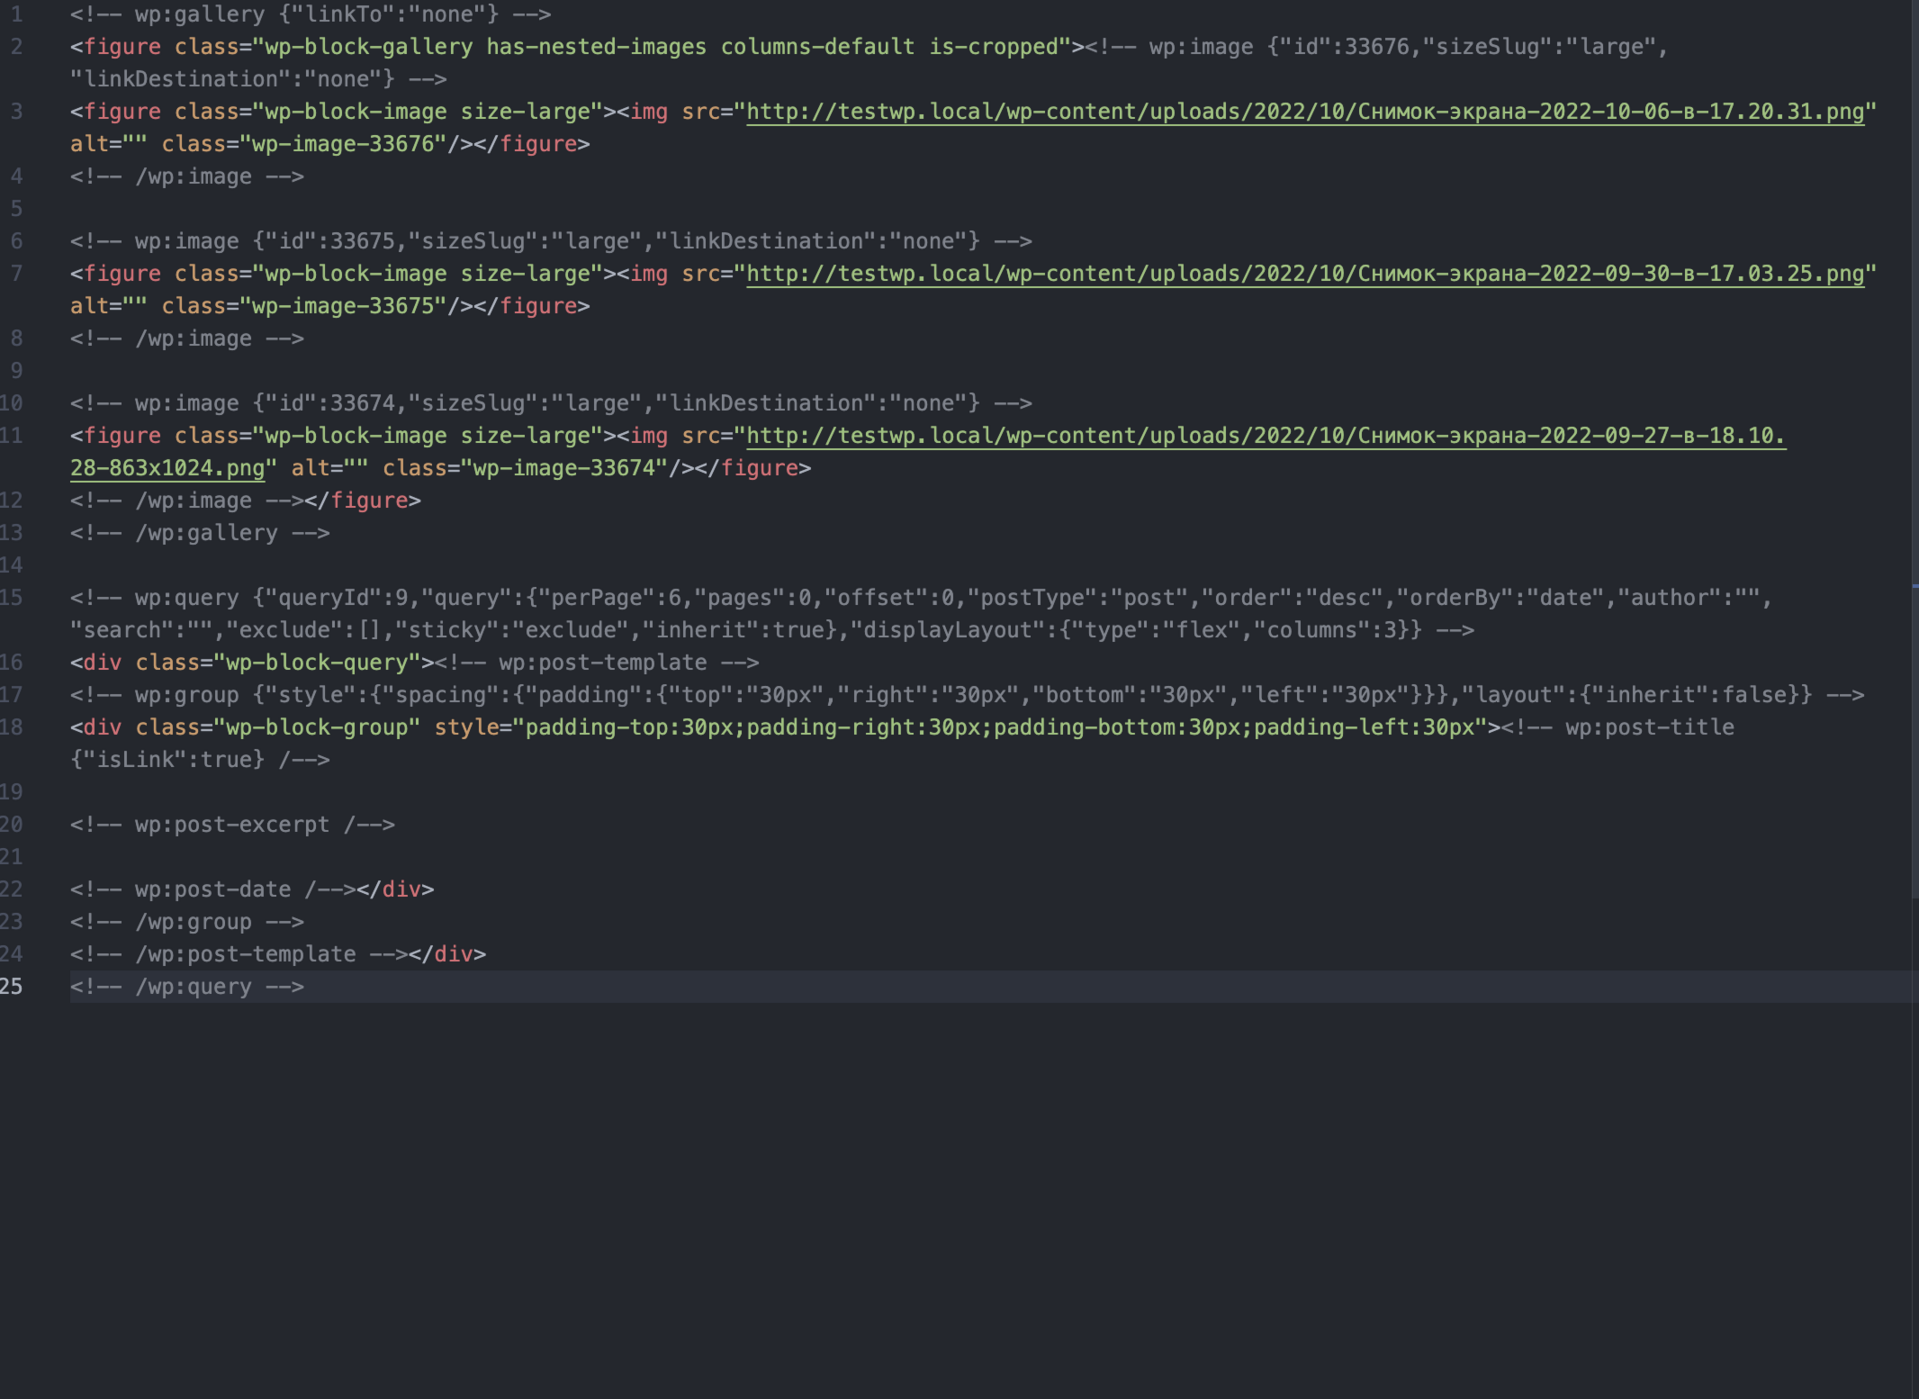Click the '"linkDestination":"none"}' text on line 2
1919x1399 pixels.
pos(232,79)
